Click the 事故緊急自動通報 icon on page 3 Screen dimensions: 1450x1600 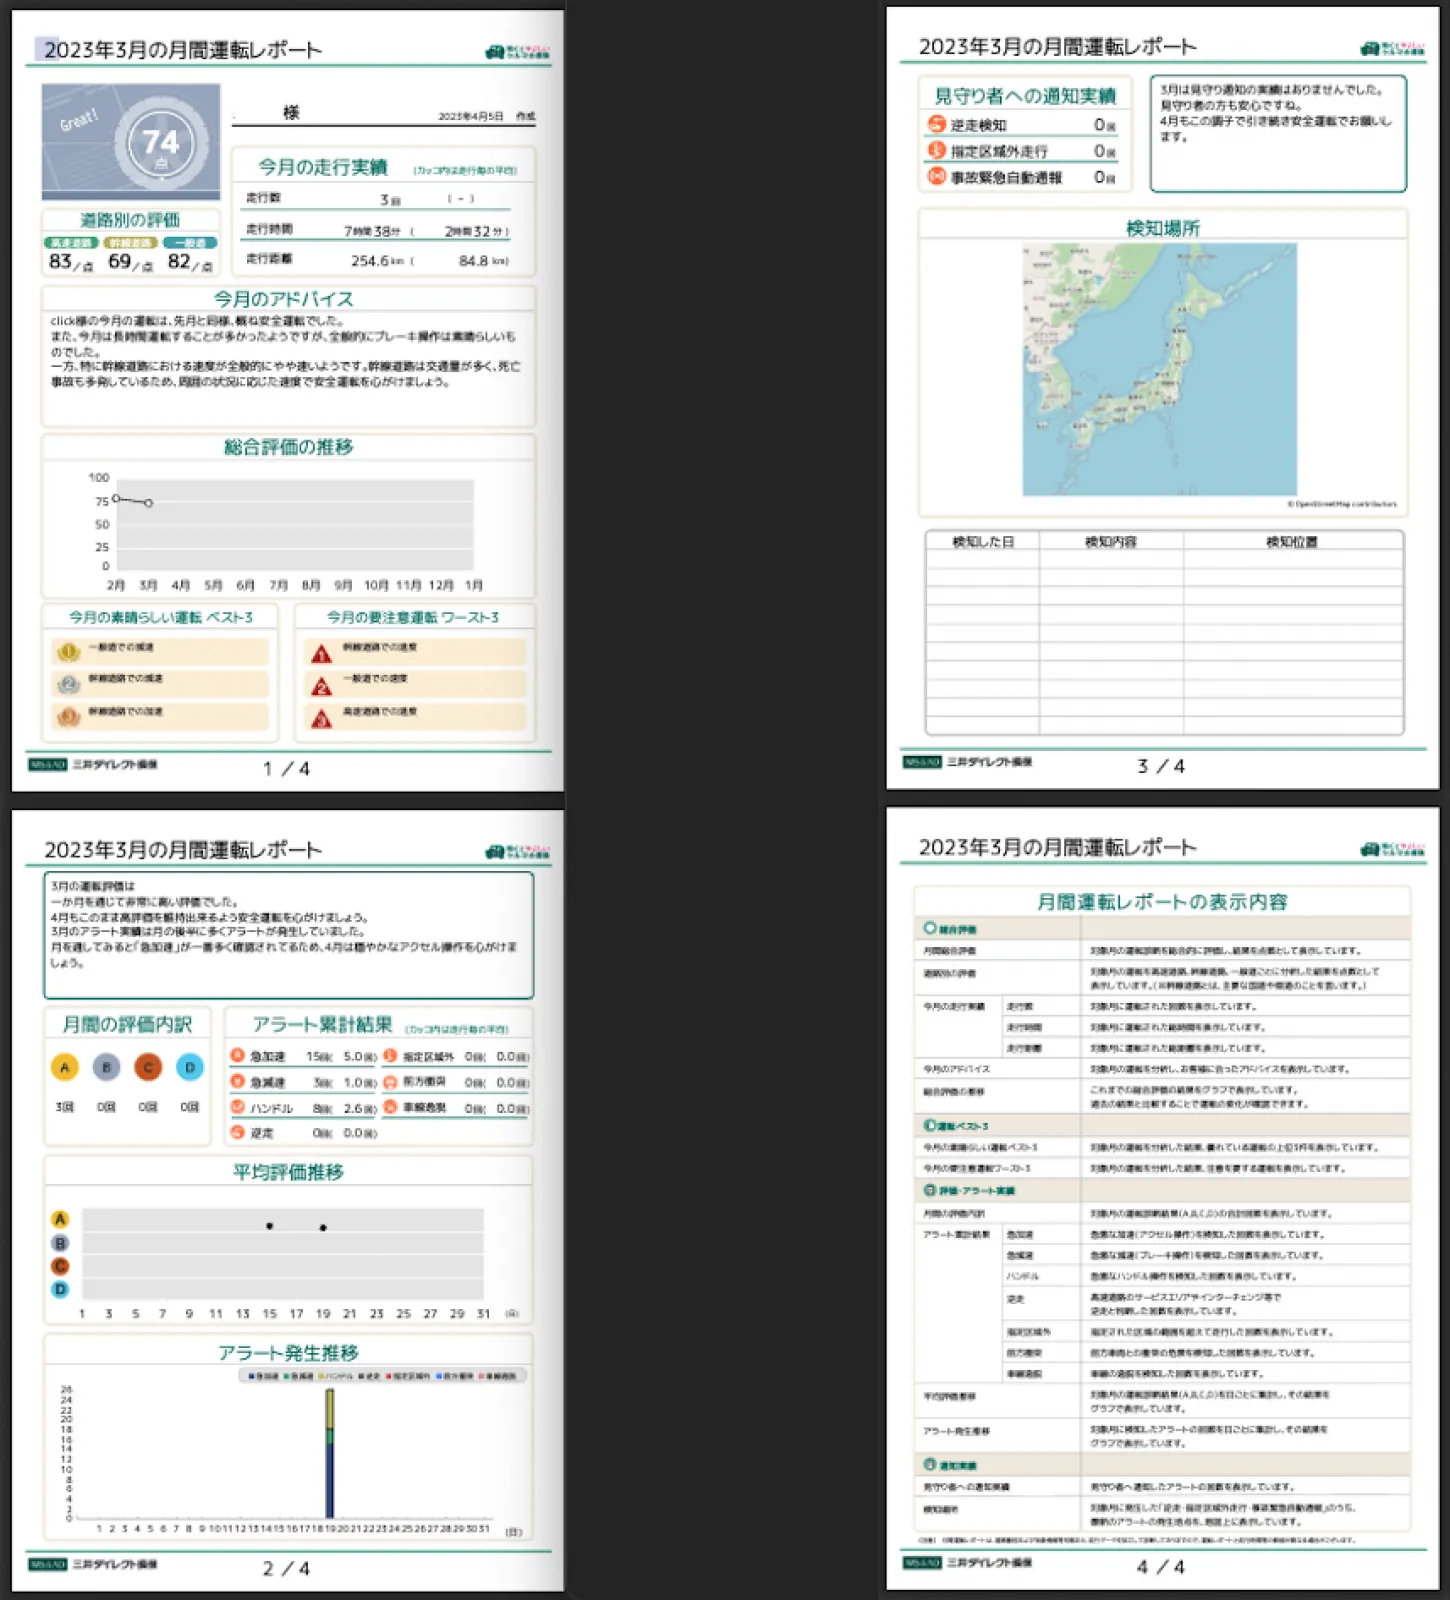click(937, 176)
